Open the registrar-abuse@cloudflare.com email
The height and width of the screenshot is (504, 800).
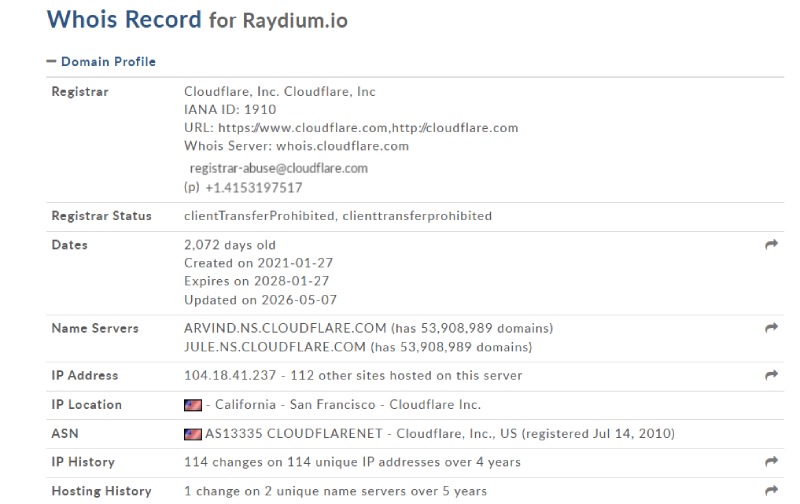(279, 168)
